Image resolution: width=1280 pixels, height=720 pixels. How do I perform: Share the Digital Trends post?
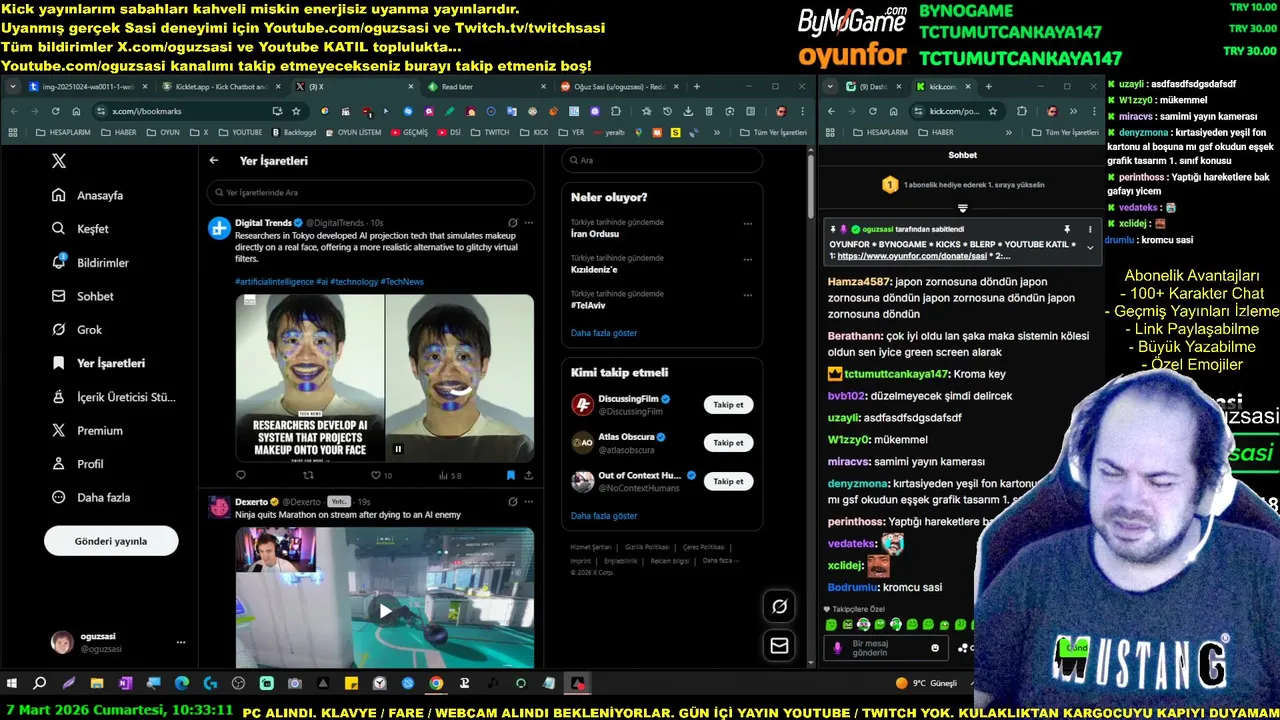tap(529, 475)
